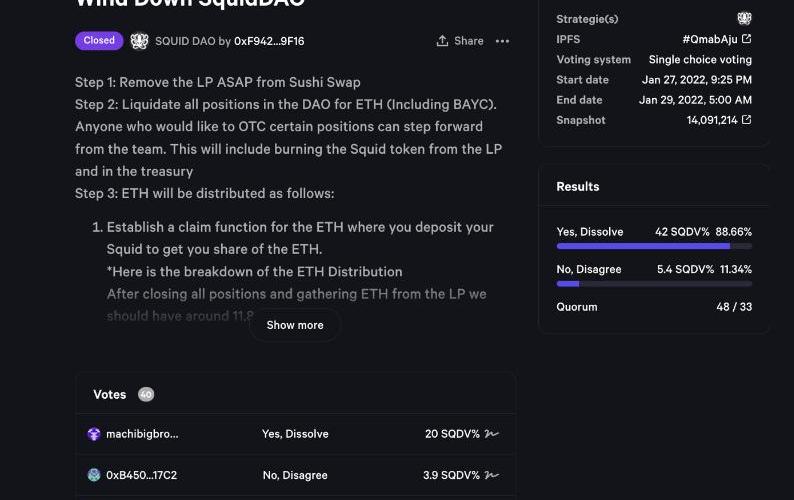The image size is (794, 500).
Task: Click machibigbro voter avatar icon
Action: (94, 434)
